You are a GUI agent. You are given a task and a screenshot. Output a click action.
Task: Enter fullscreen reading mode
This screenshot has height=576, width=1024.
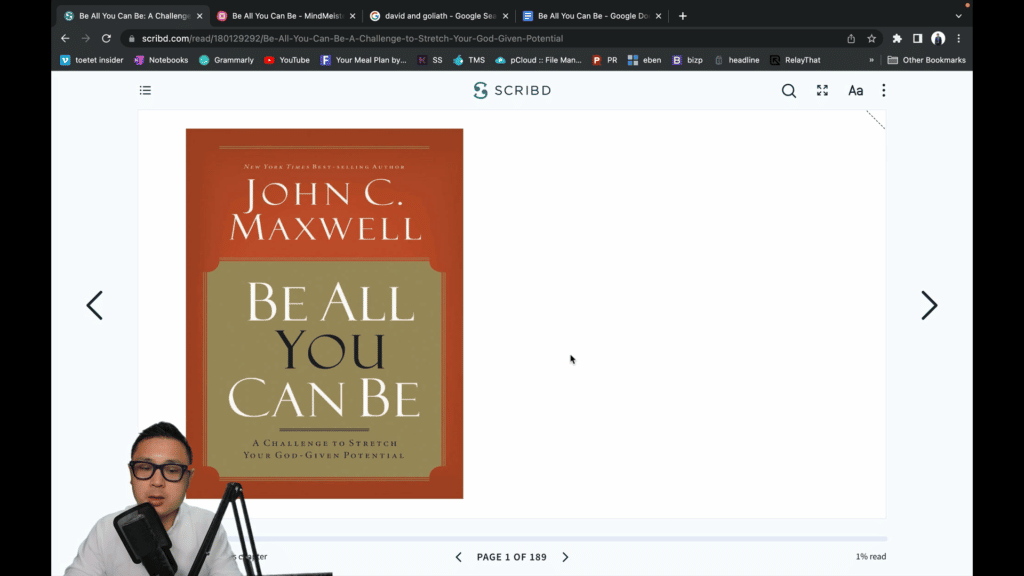tap(822, 90)
